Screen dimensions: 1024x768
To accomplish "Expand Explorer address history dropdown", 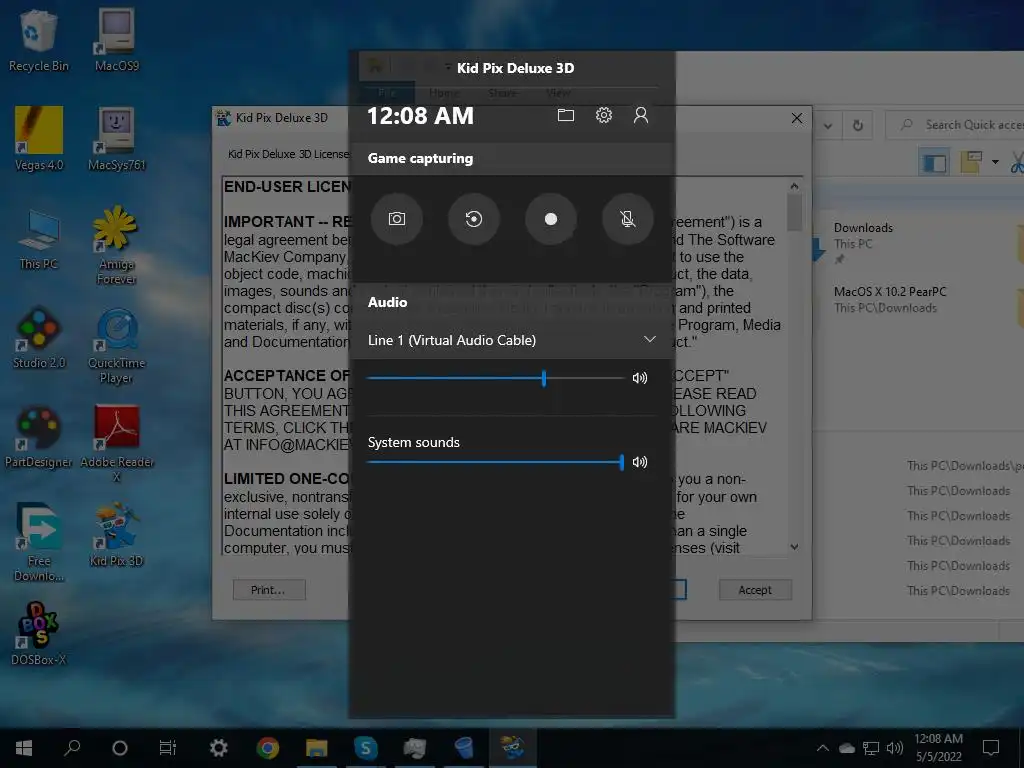I will (828, 125).
